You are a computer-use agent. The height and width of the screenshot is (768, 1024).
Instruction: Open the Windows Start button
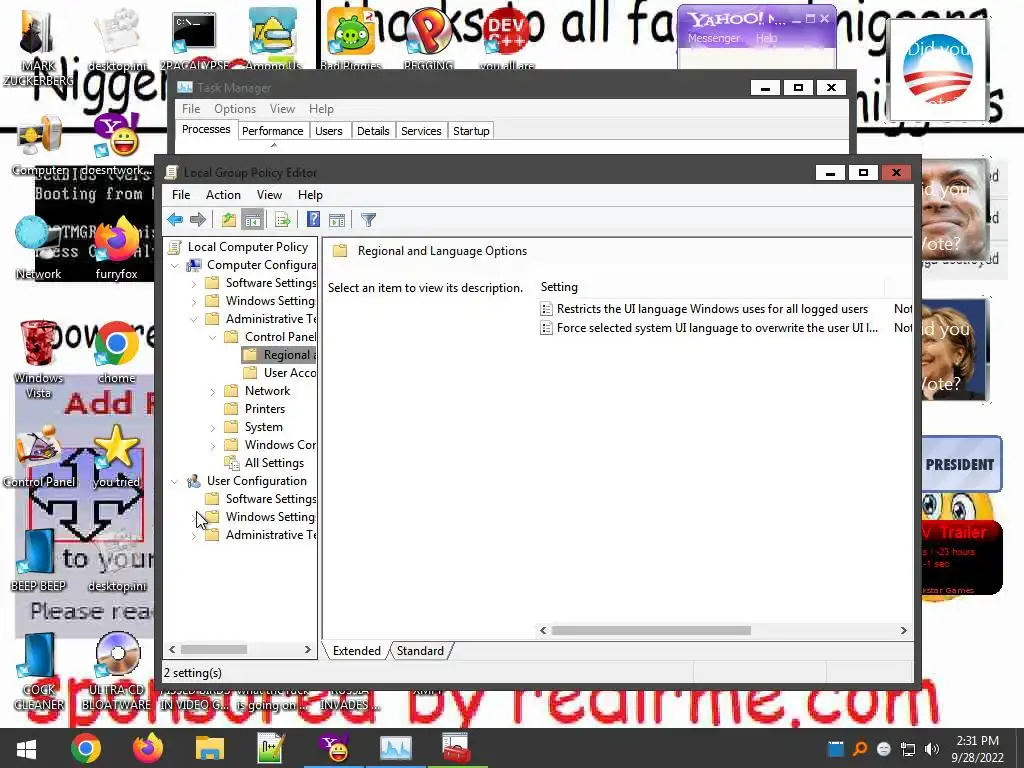[x=26, y=748]
